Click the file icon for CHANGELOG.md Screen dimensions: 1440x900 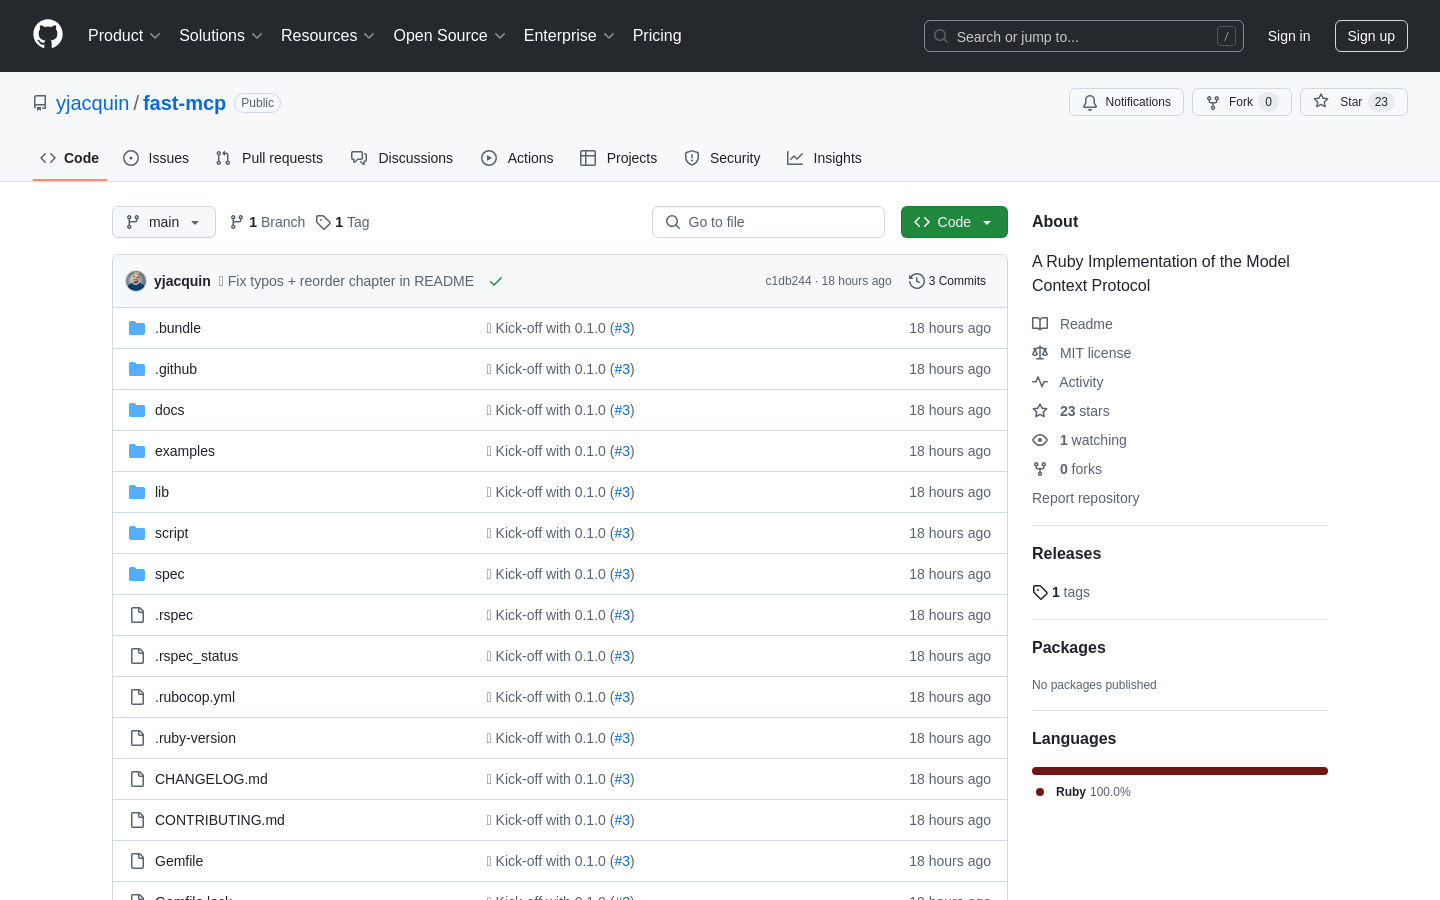click(x=137, y=779)
